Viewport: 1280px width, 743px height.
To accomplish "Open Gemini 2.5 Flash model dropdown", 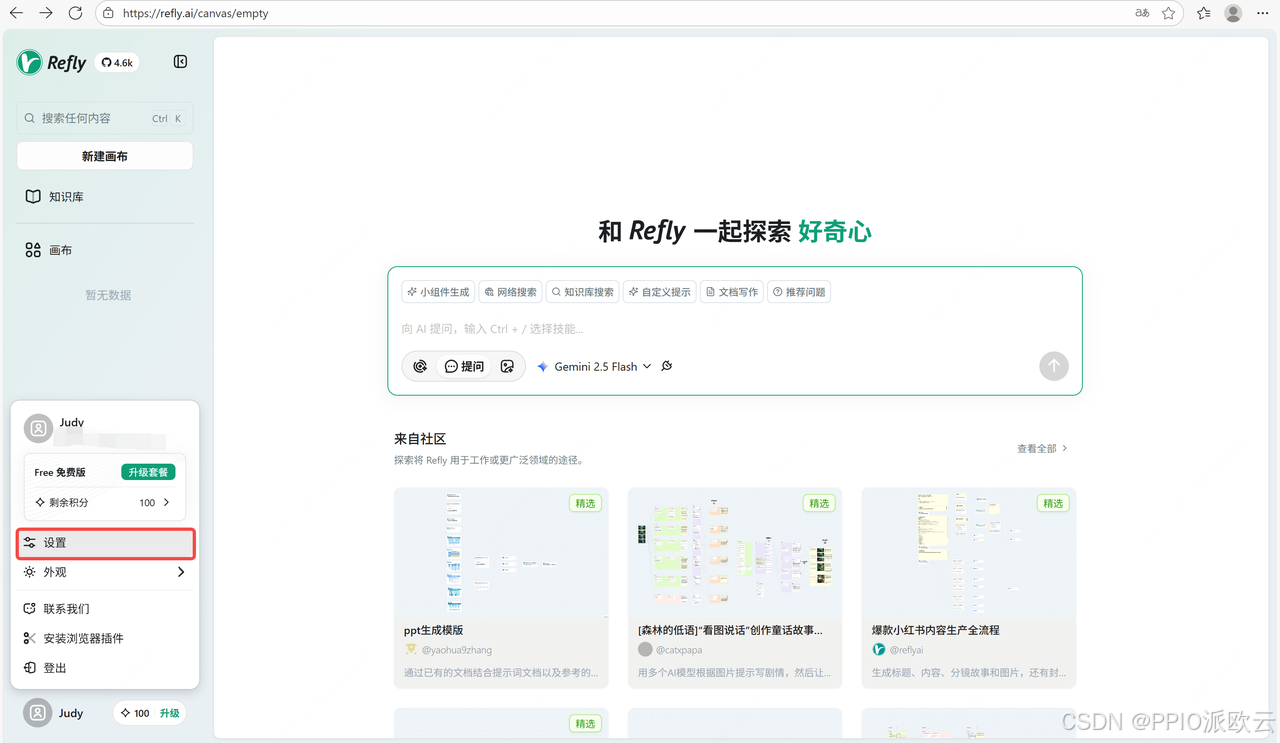I will pyautogui.click(x=594, y=367).
